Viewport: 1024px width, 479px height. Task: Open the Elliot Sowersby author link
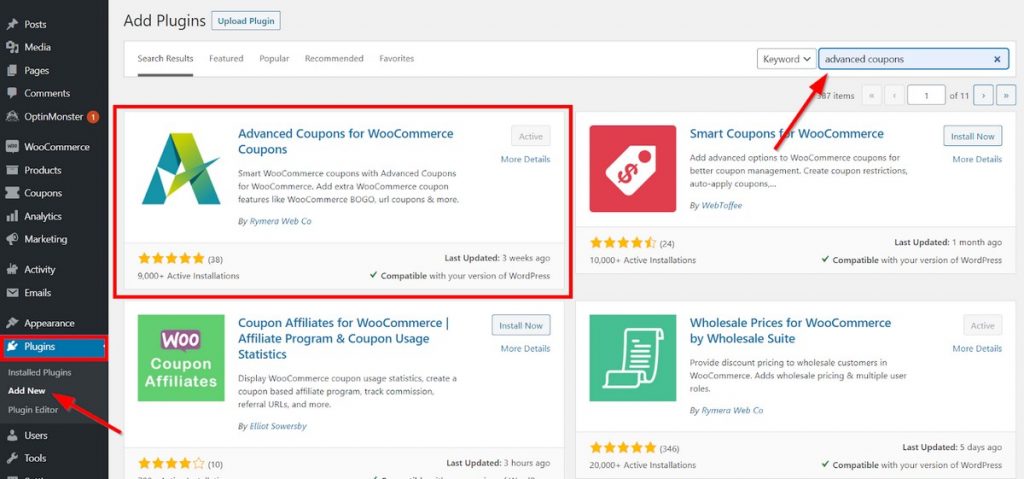[x=278, y=426]
